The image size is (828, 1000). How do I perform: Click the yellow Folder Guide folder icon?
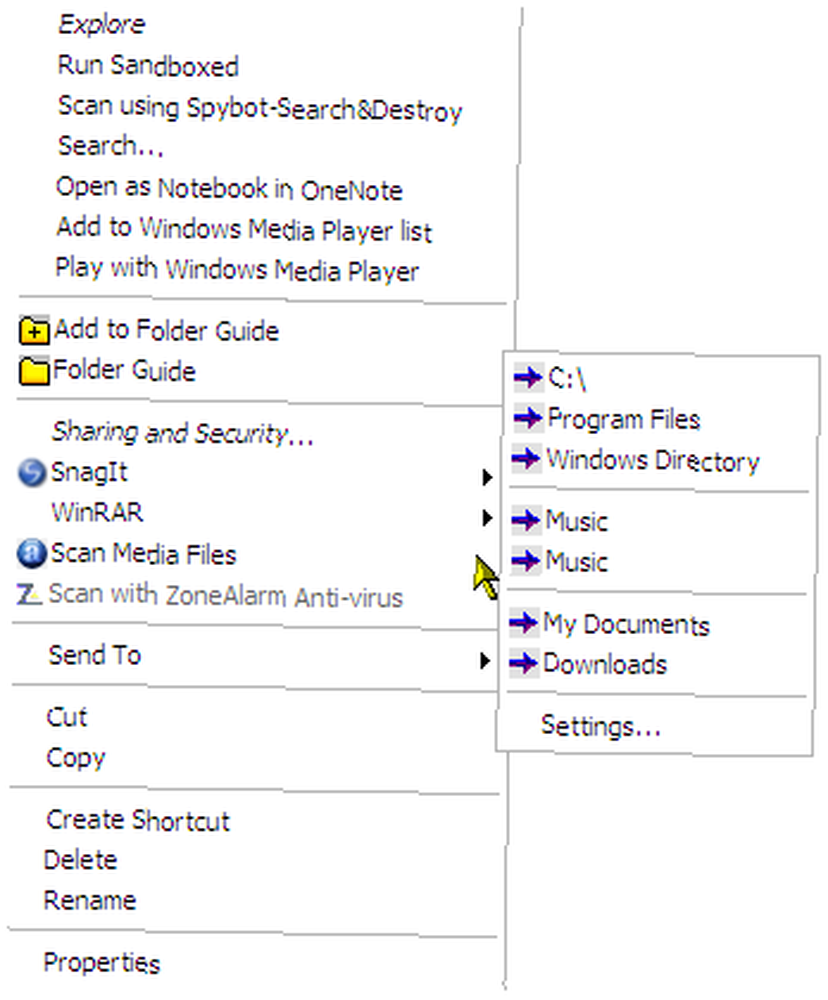(35, 371)
